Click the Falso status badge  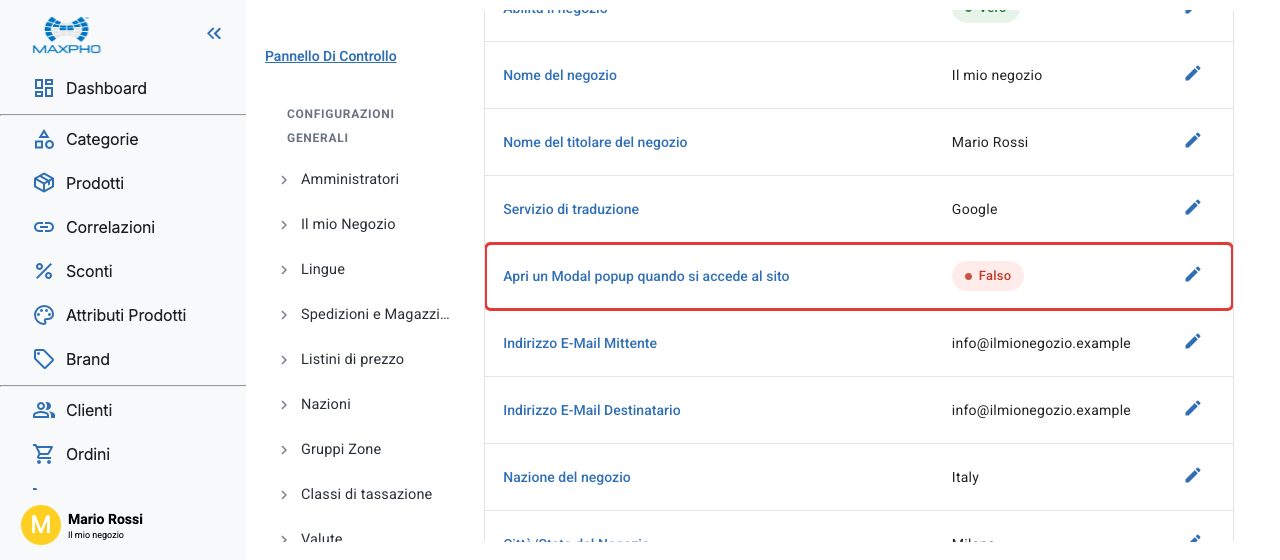[x=988, y=276]
